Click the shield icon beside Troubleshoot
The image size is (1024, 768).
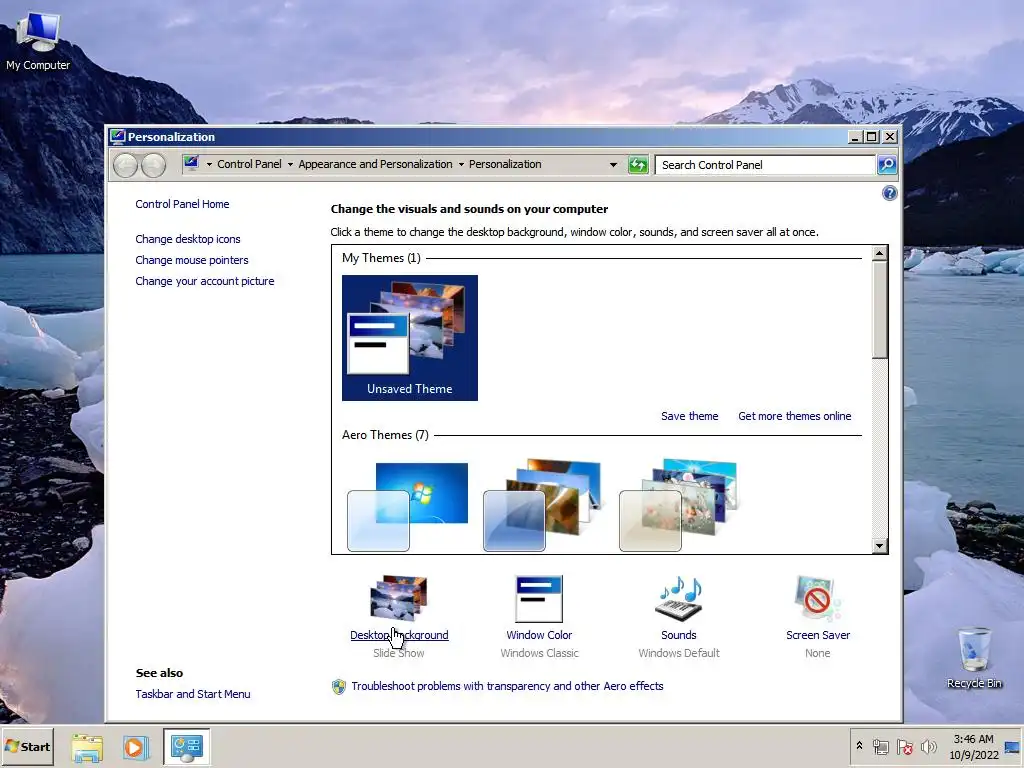coord(338,686)
